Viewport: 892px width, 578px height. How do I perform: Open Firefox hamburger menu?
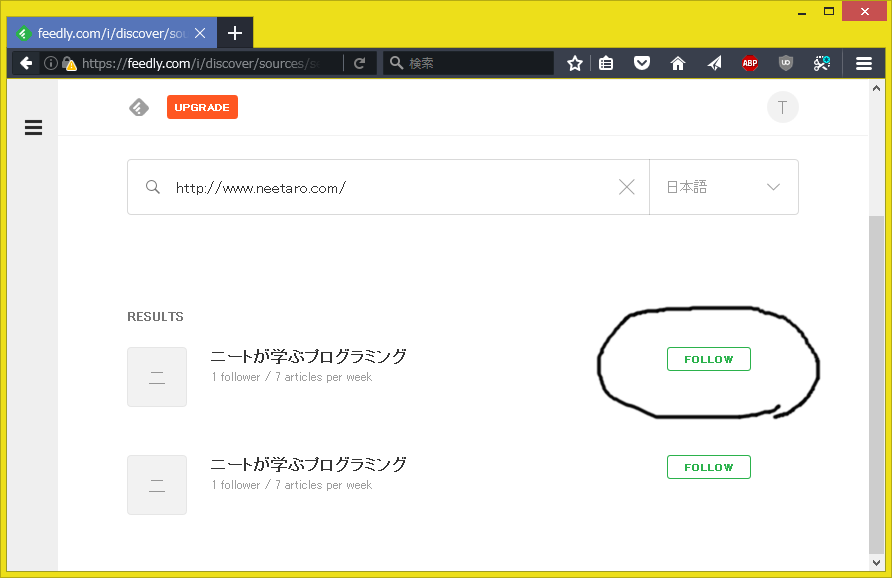point(864,63)
